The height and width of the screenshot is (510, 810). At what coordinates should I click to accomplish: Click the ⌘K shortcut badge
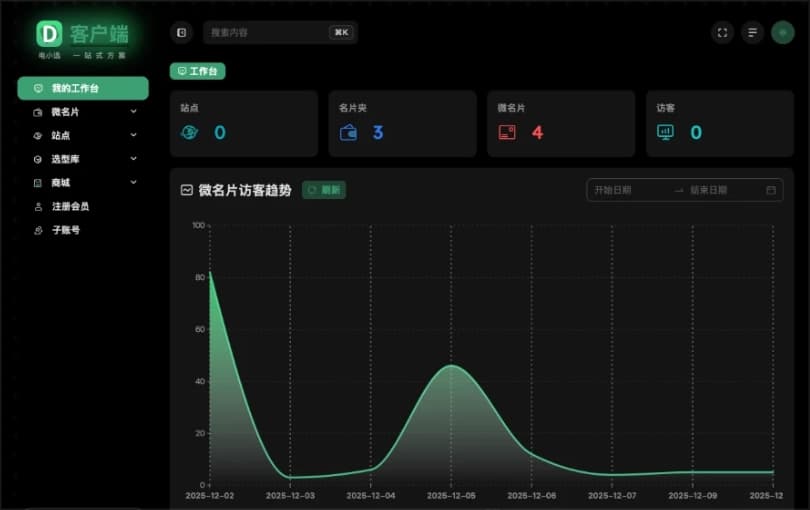(341, 33)
